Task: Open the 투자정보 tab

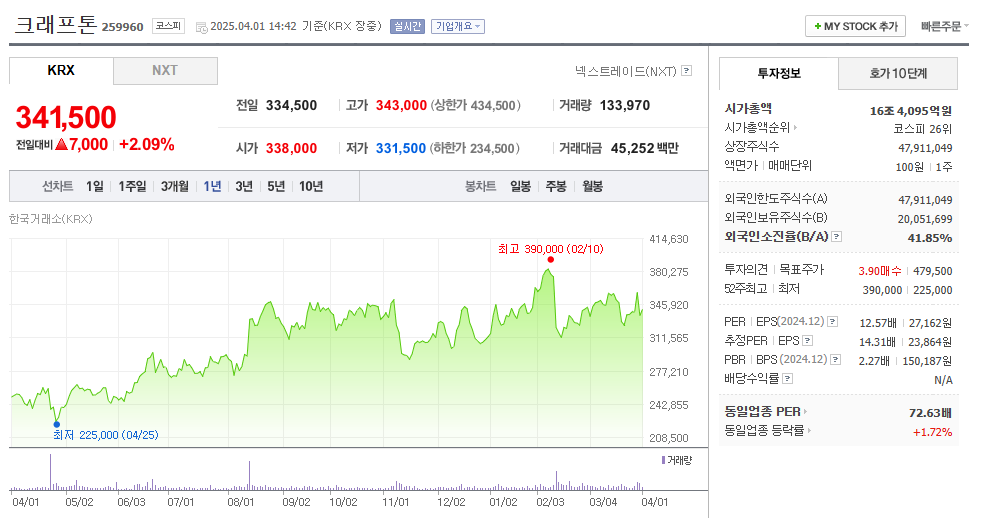Action: (x=779, y=73)
